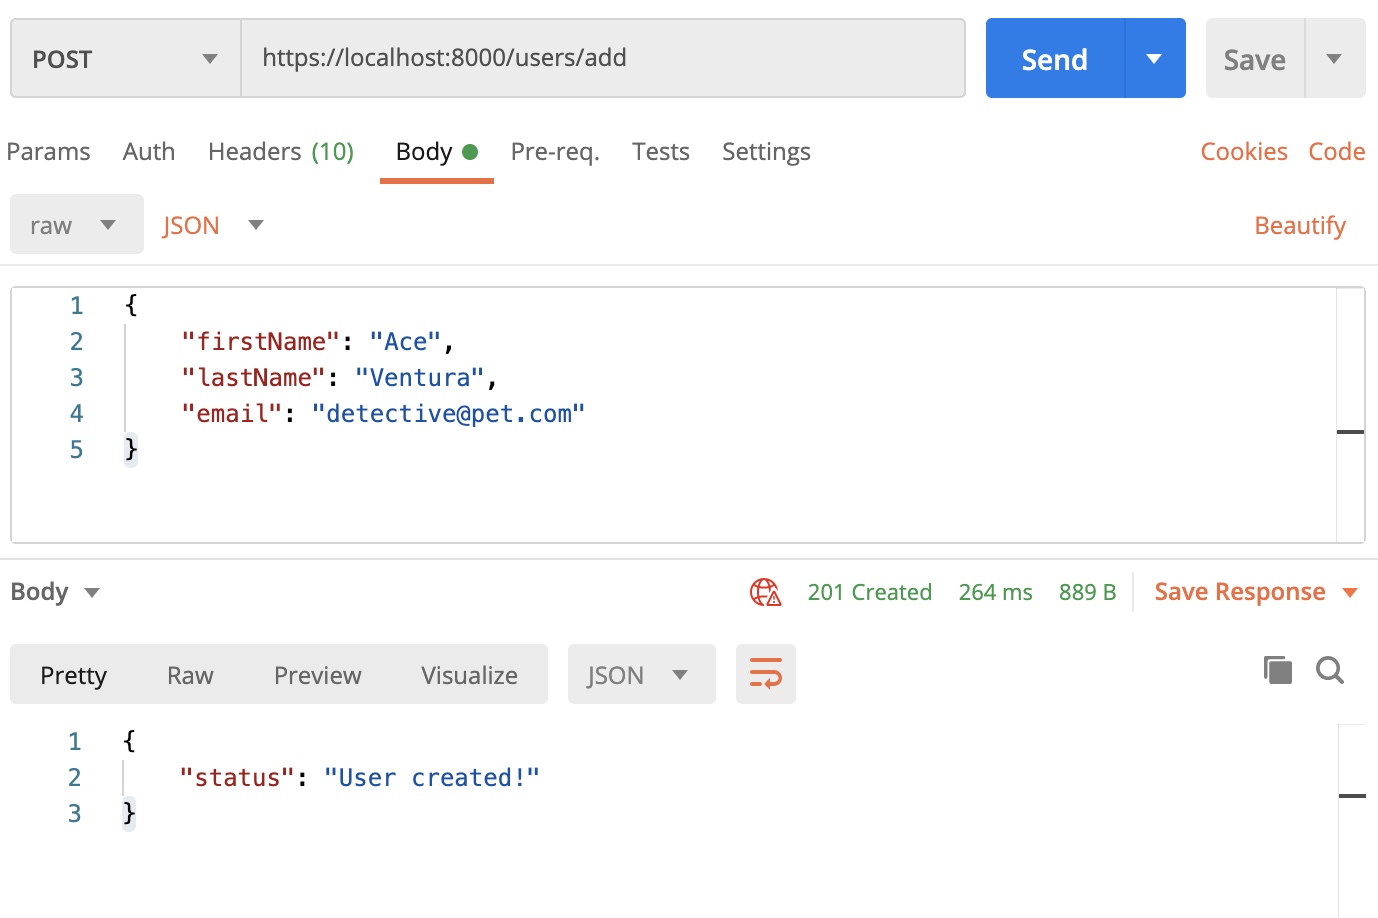Open the response Body section dropdown

click(x=55, y=592)
